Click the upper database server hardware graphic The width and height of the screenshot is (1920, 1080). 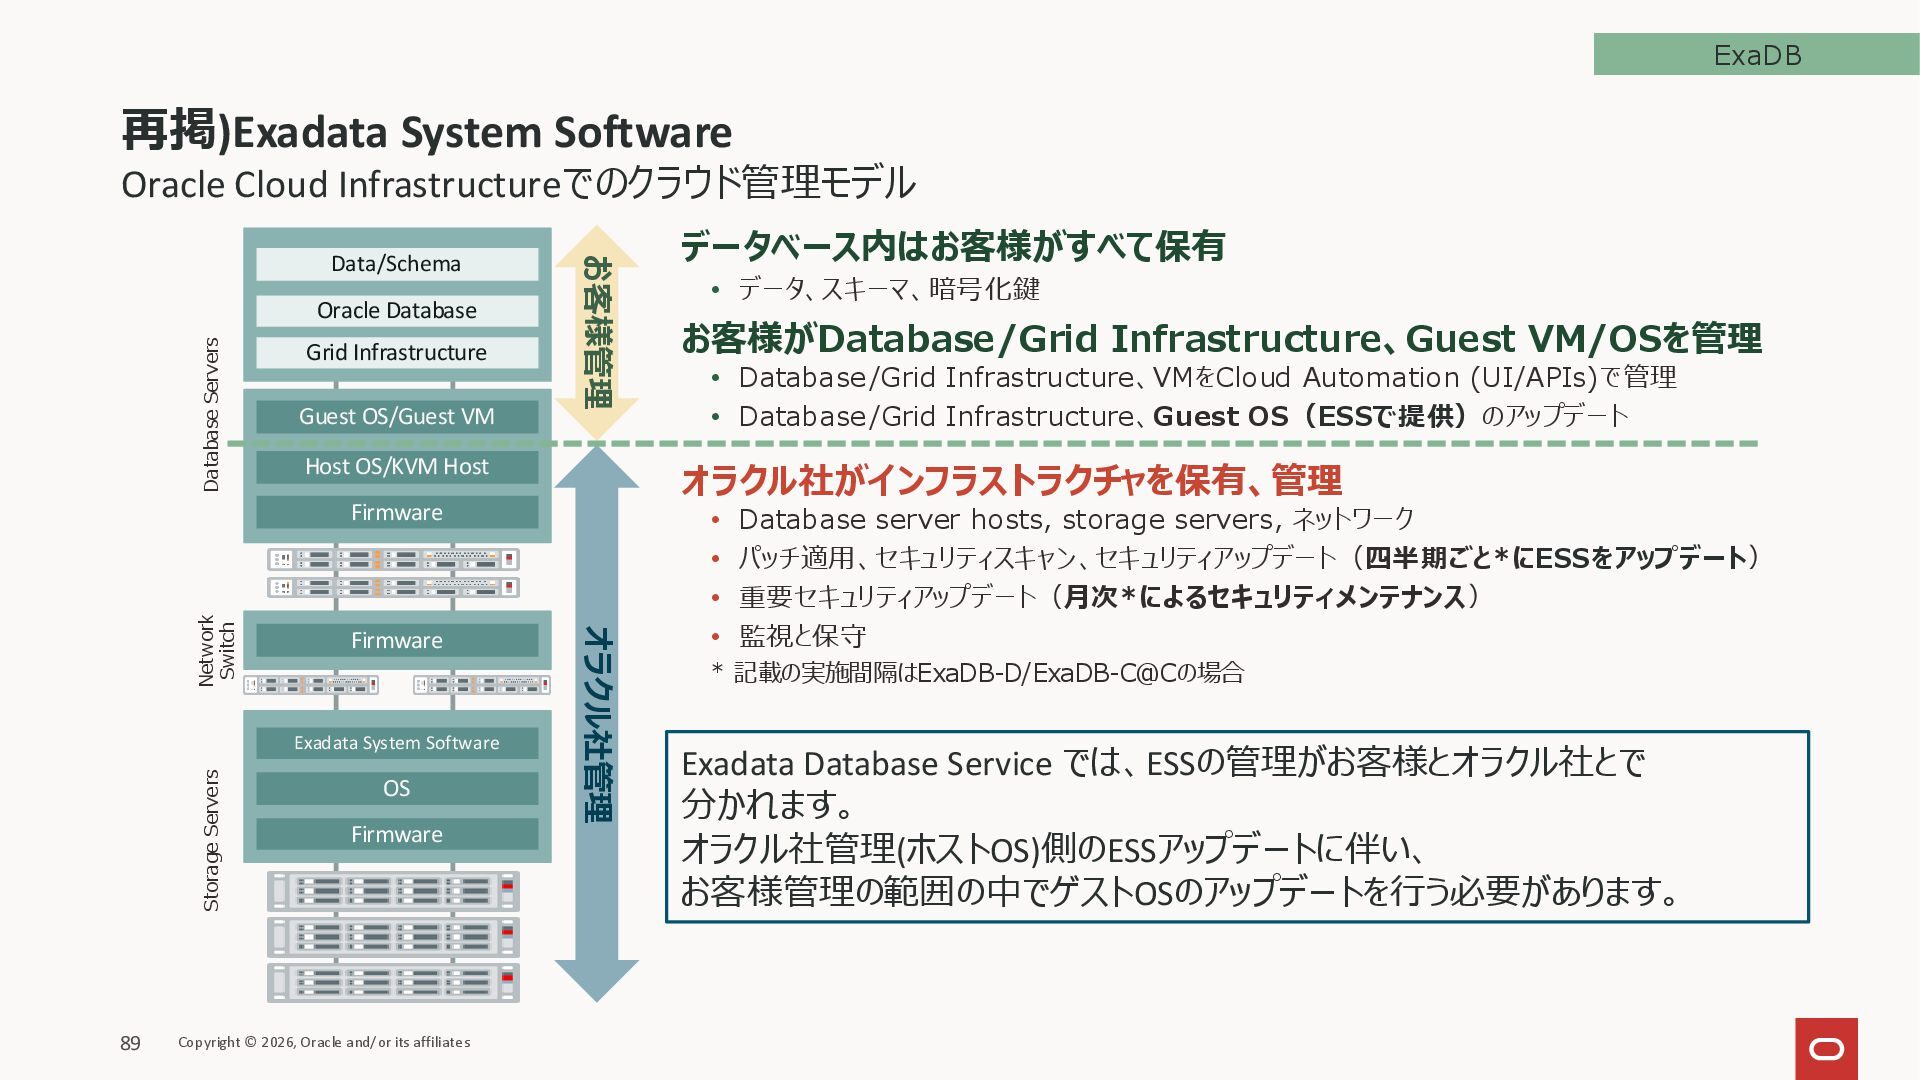tap(393, 558)
